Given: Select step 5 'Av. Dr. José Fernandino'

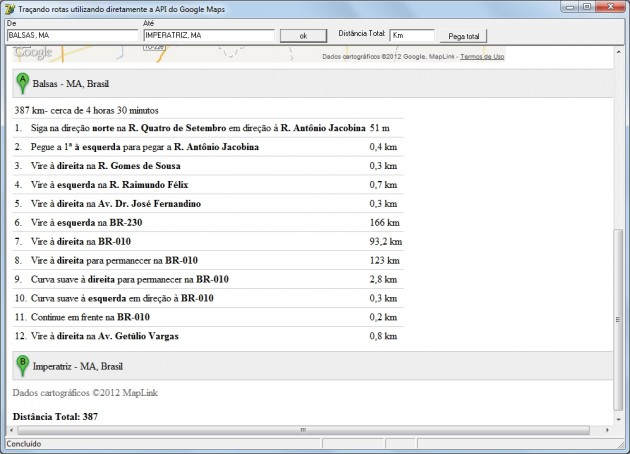Looking at the screenshot, I should point(208,204).
